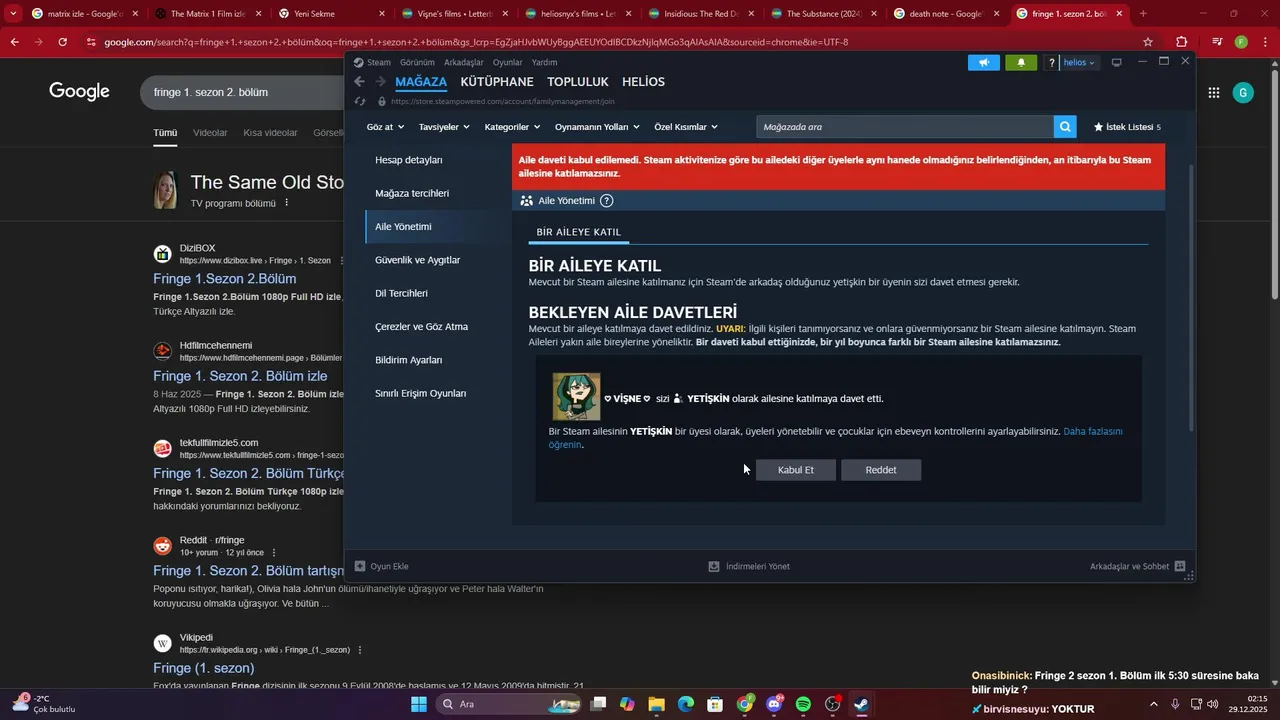Open Chrome extensions puzzle icon
This screenshot has width=1280, height=720.
(1182, 42)
